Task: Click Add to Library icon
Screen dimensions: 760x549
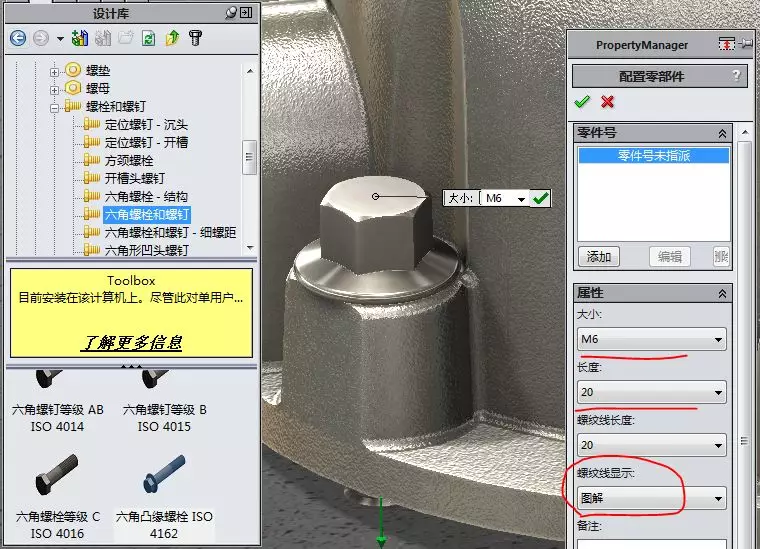Action: (x=79, y=38)
